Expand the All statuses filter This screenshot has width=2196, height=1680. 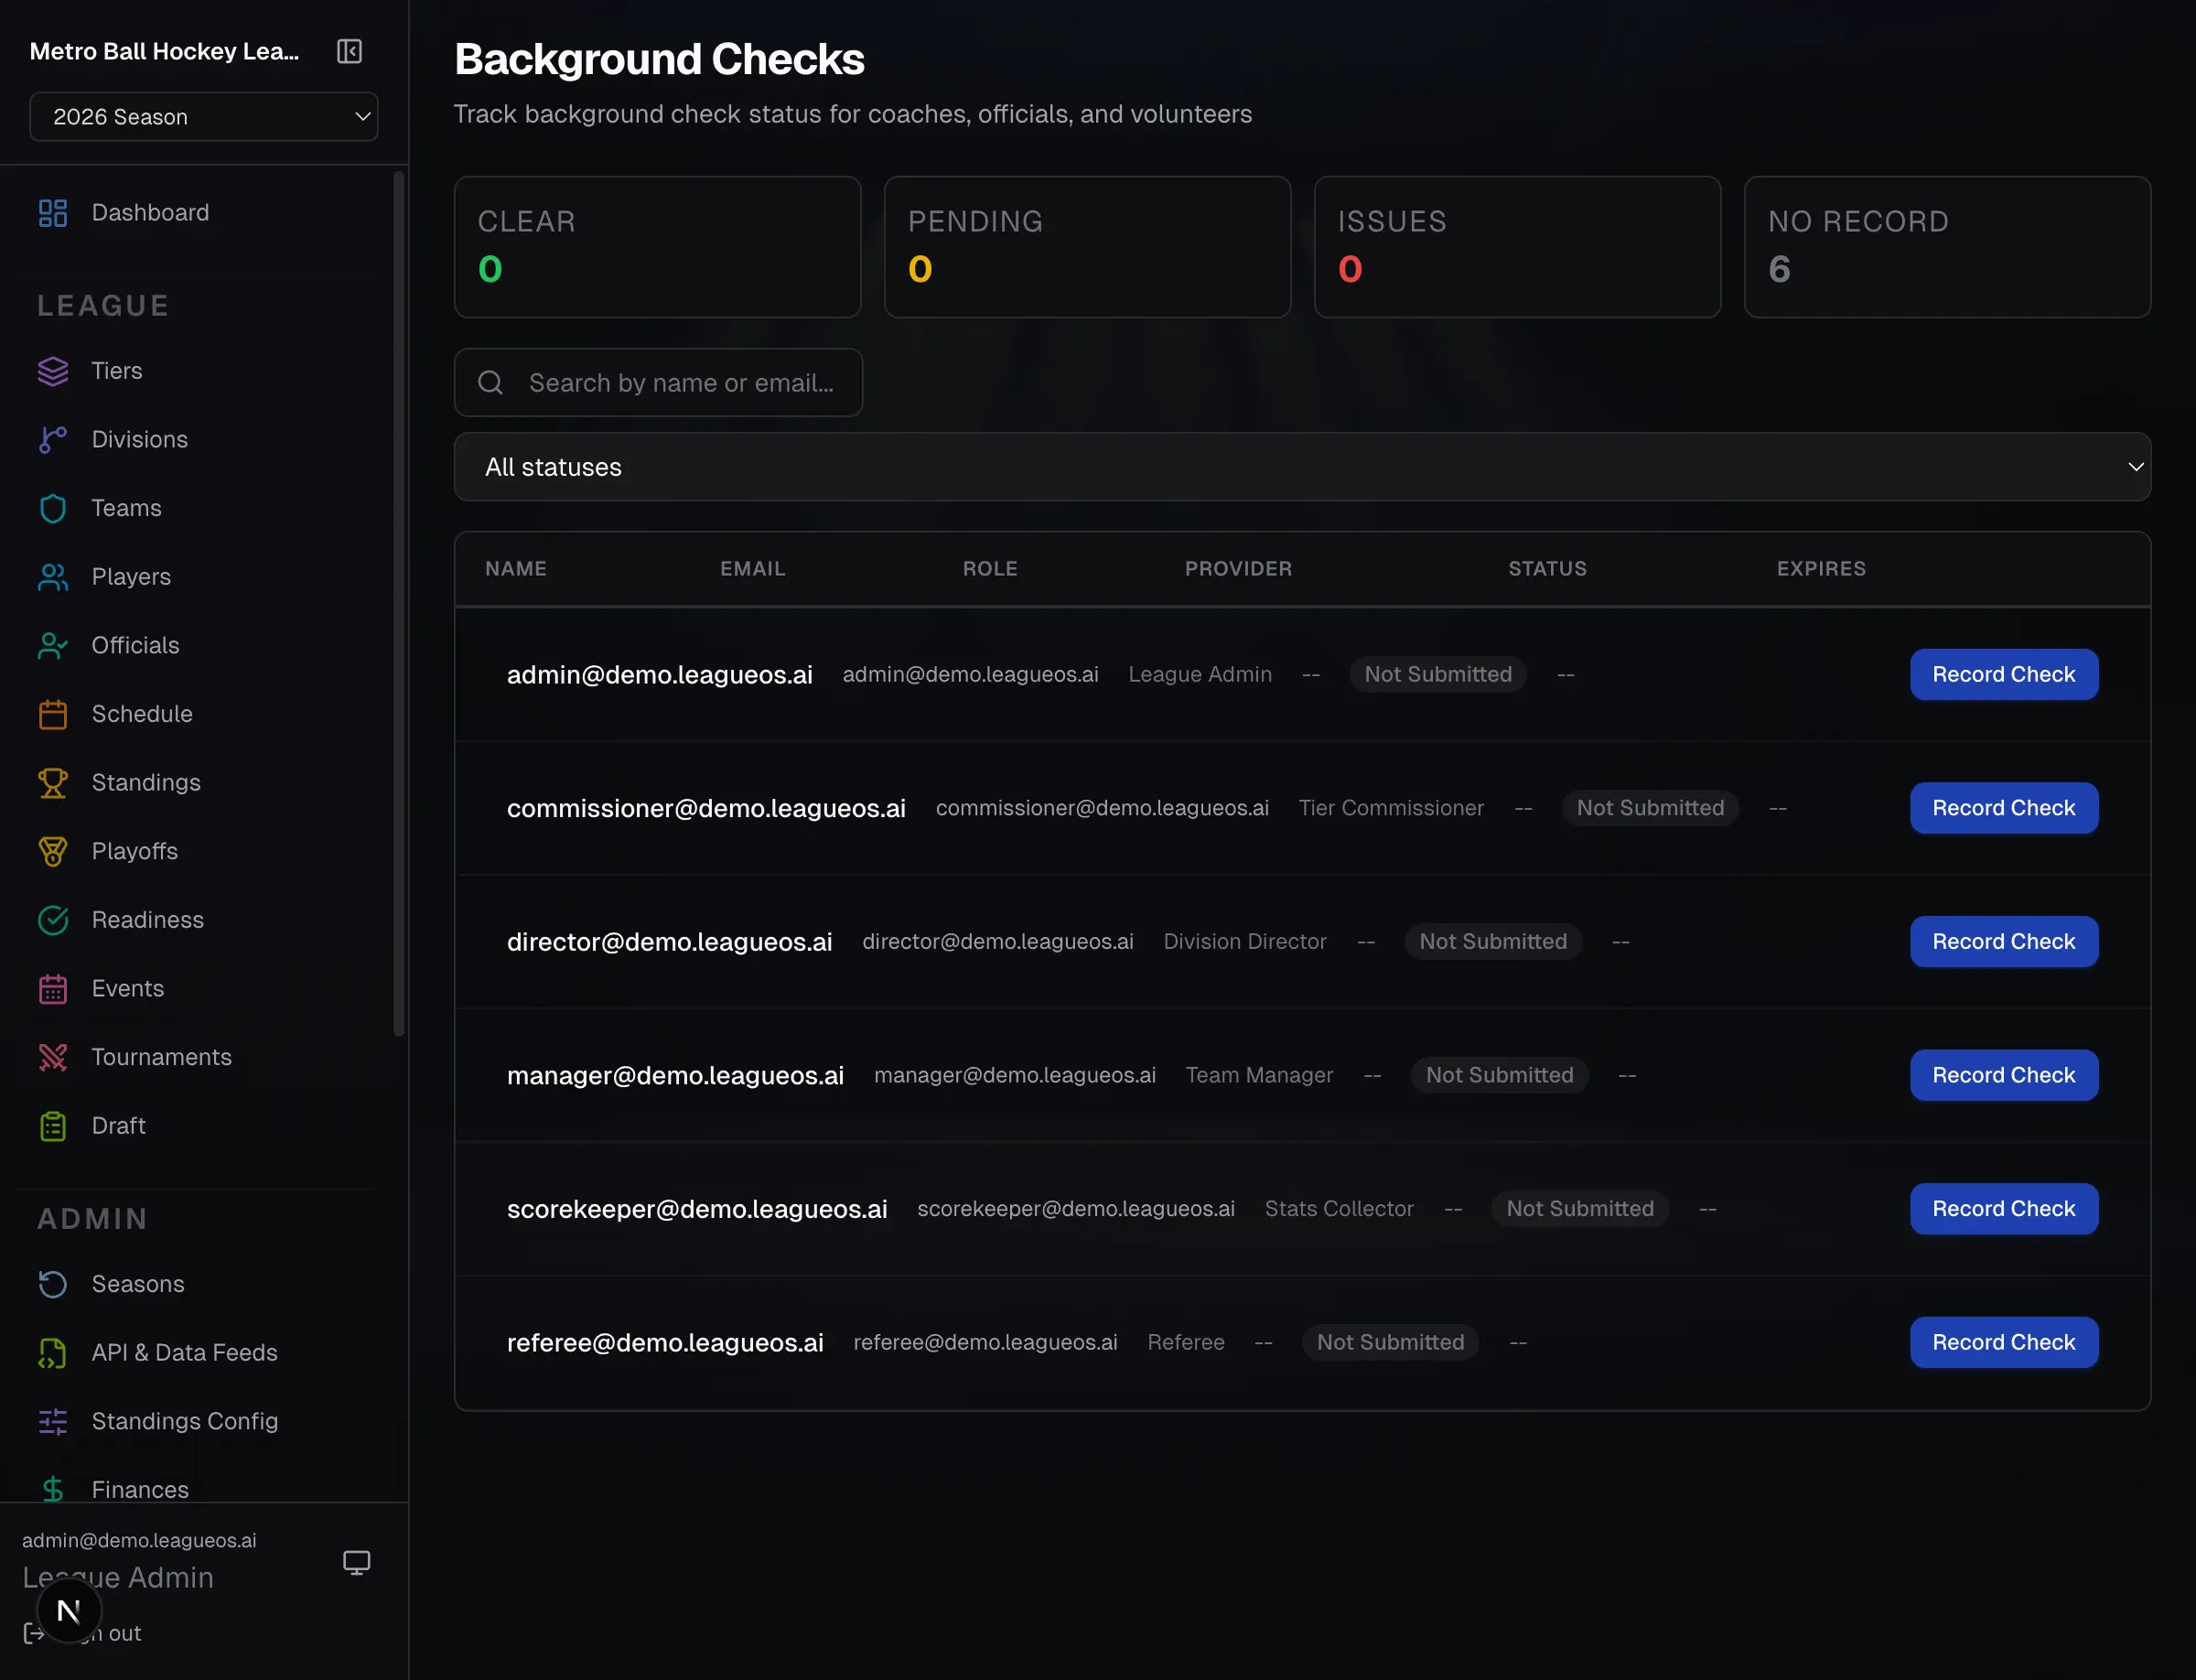[1300, 466]
